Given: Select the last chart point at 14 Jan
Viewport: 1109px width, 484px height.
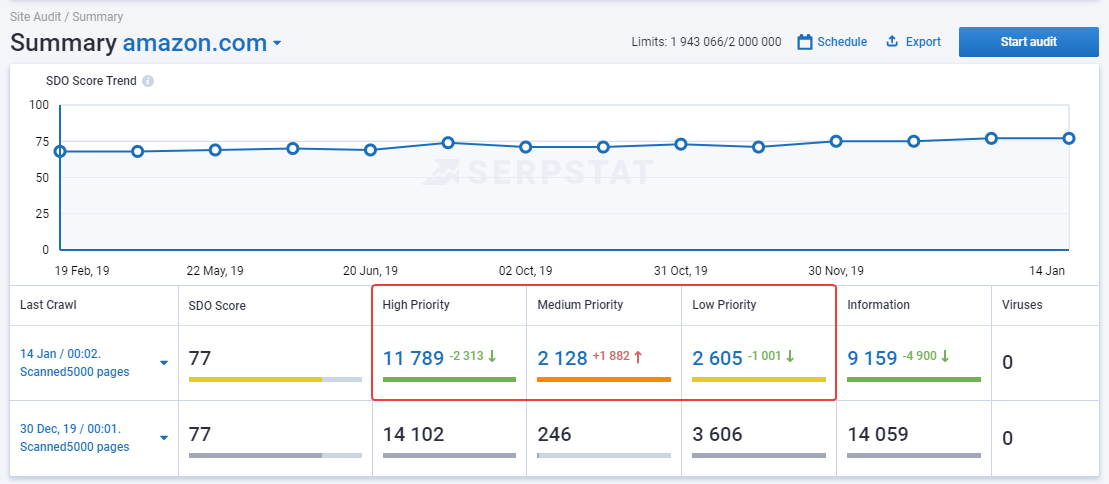Looking at the screenshot, I should [1069, 138].
